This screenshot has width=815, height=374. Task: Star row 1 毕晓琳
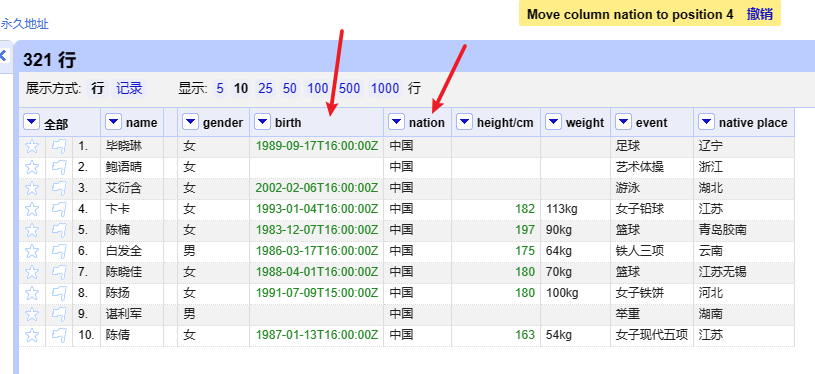[x=32, y=146]
